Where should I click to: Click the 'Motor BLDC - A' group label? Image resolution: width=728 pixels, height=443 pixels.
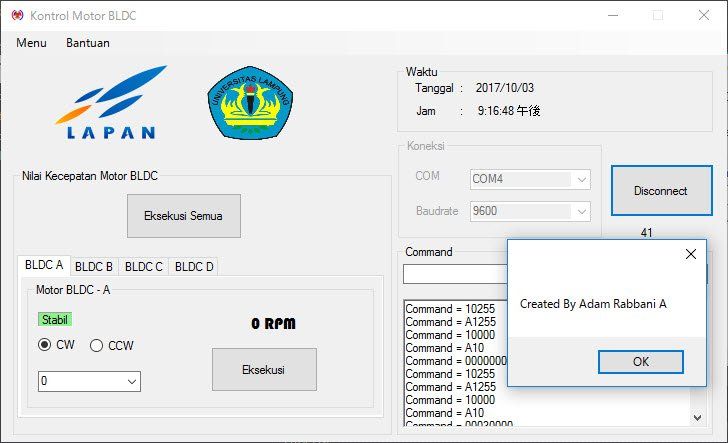click(x=73, y=290)
